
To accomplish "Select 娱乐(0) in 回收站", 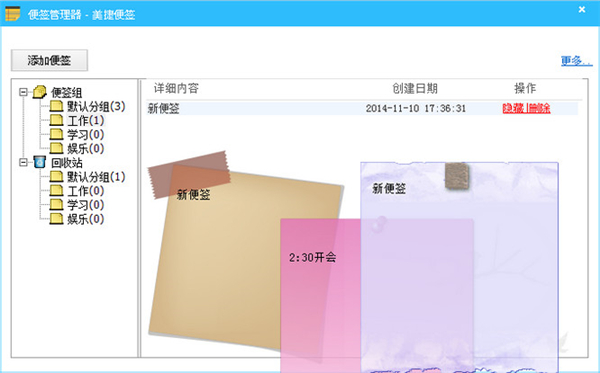I will (x=86, y=219).
